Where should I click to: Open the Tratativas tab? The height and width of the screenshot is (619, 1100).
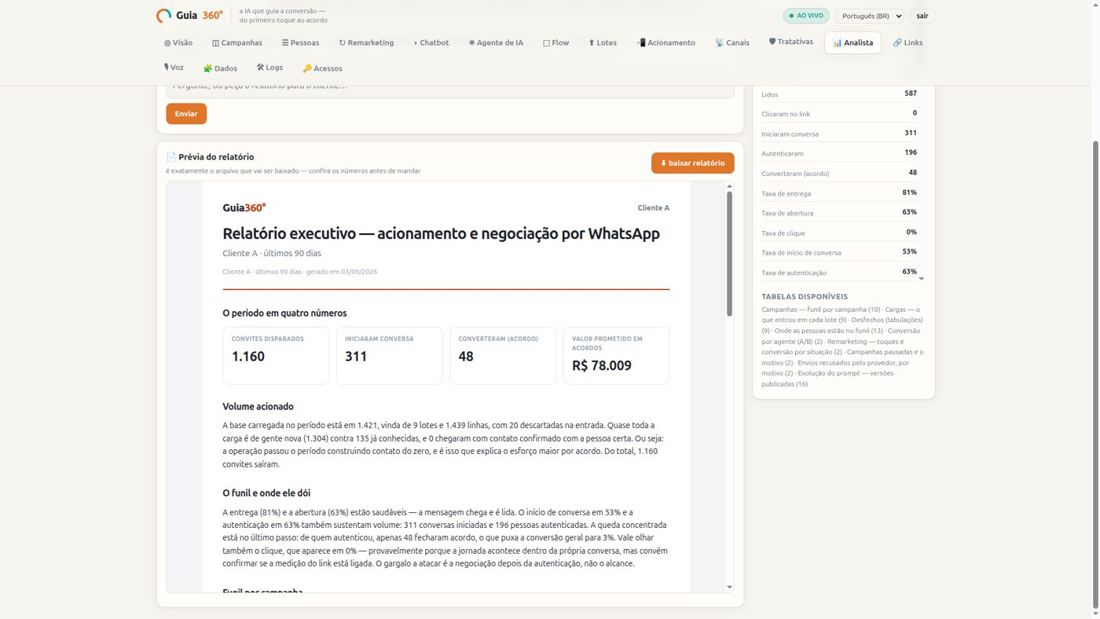click(791, 42)
